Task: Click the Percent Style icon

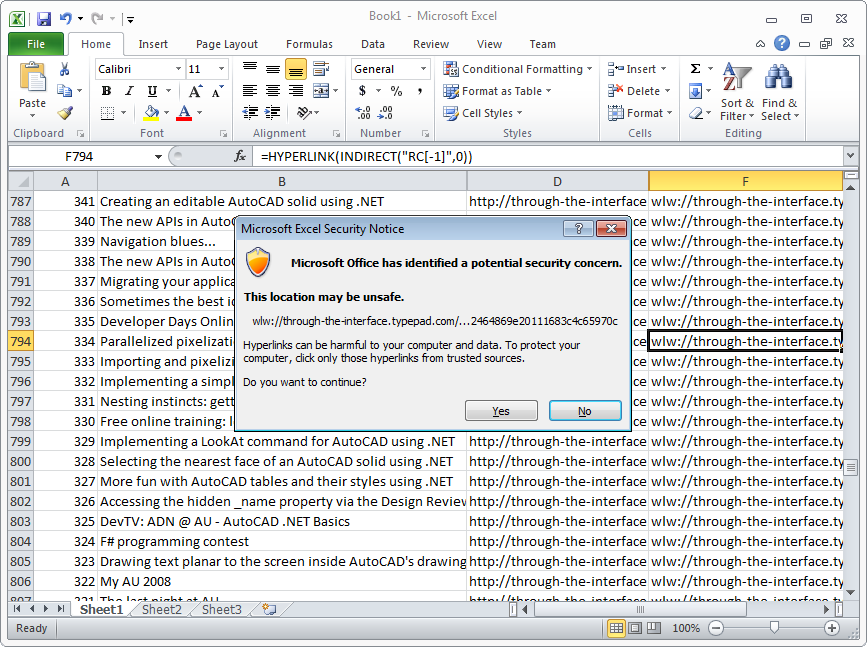Action: (396, 91)
